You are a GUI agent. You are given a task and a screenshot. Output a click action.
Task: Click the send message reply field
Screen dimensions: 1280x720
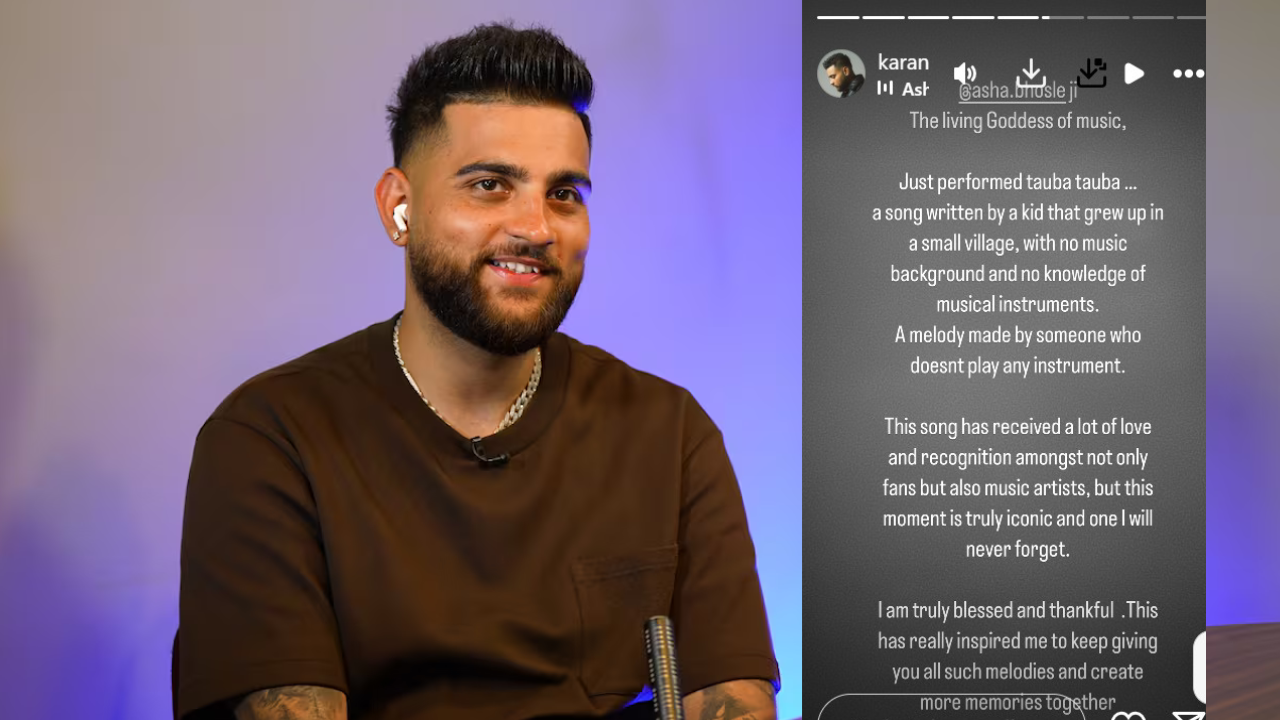(951, 707)
